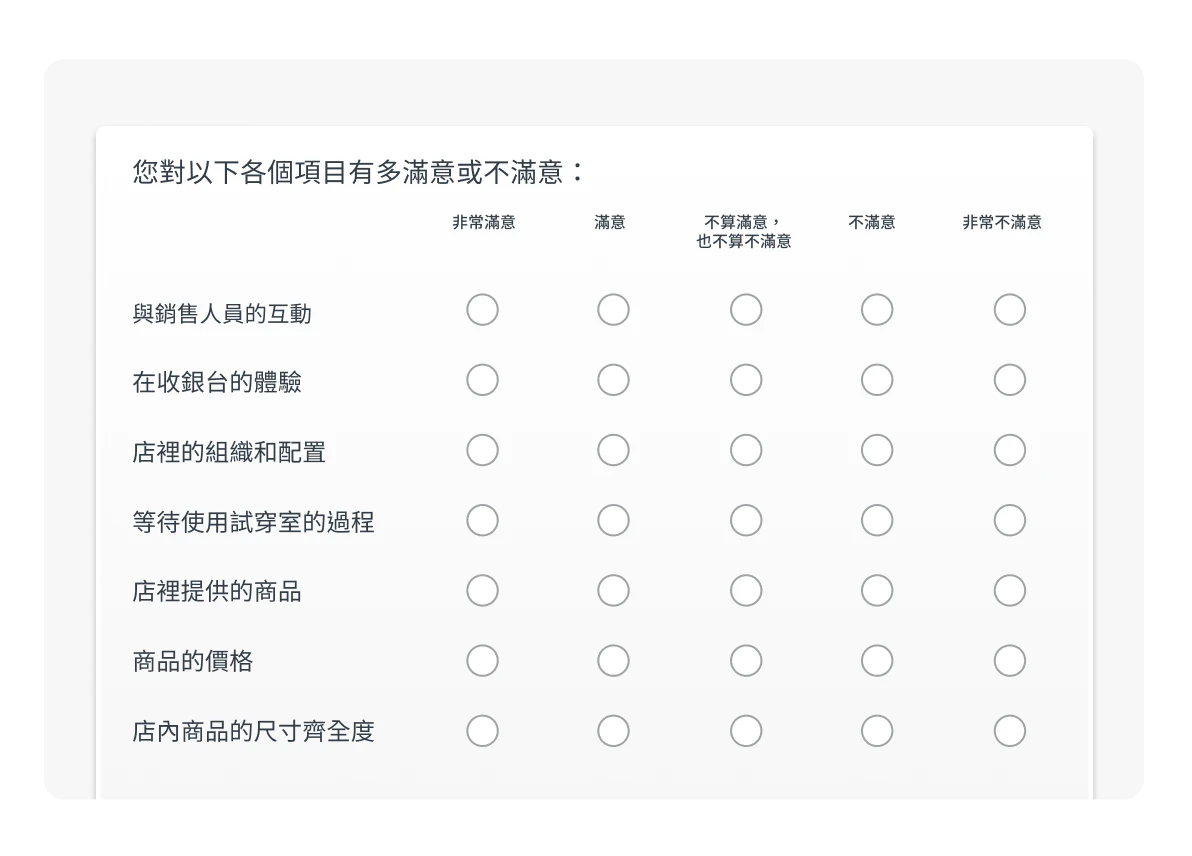Viewport: 1192px width, 856px height.
Task: 選擇「店裡的組織和配置」的「非常不滿意」
Action: tap(1009, 450)
